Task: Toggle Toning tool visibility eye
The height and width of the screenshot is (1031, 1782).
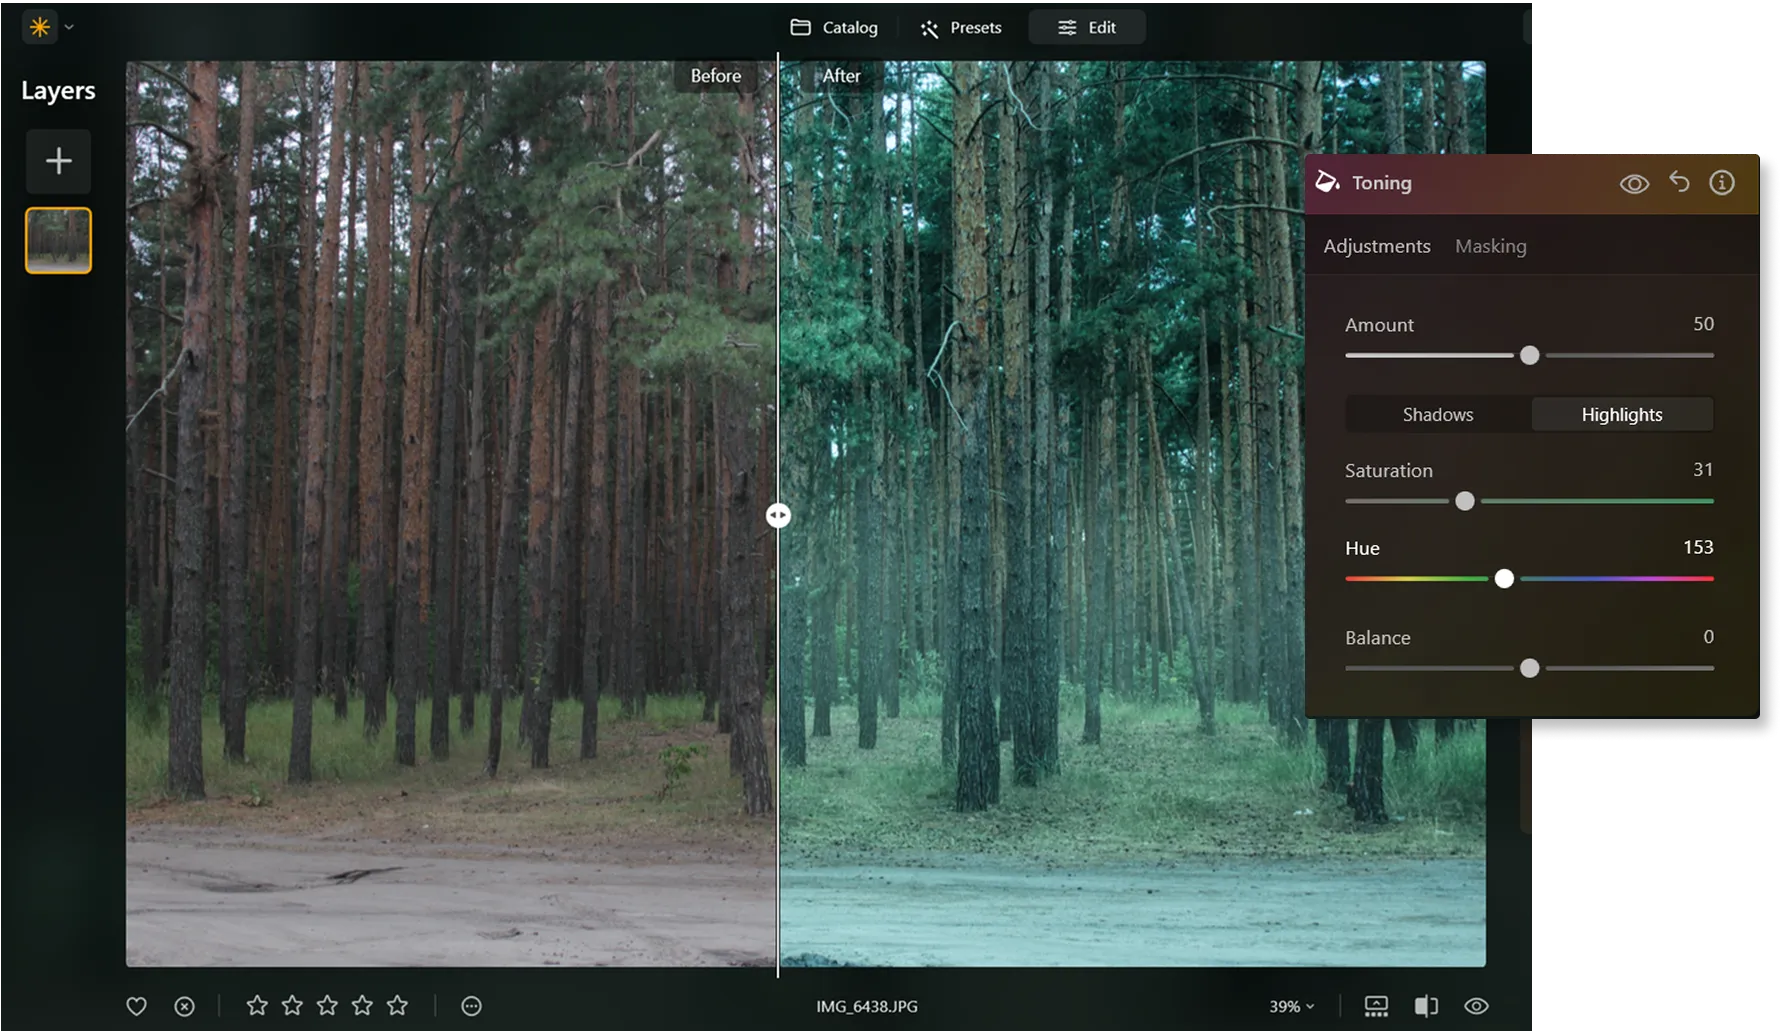Action: tap(1634, 183)
